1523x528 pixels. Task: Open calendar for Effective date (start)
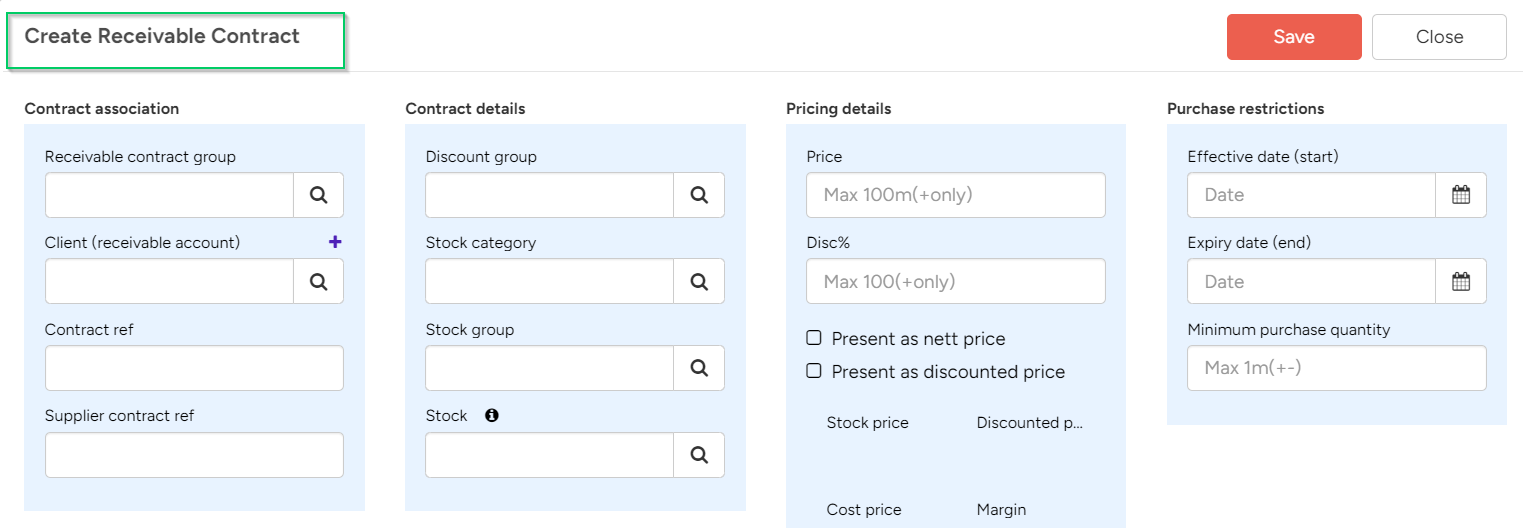[1461, 195]
